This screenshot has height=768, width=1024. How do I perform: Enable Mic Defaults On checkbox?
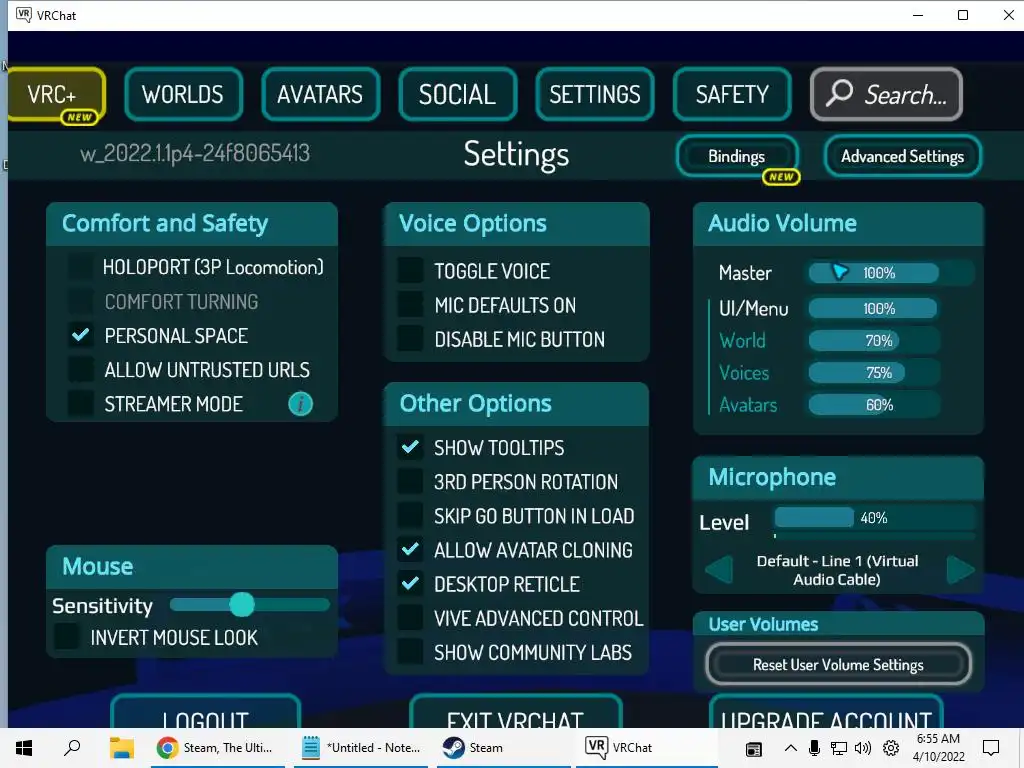(x=410, y=304)
